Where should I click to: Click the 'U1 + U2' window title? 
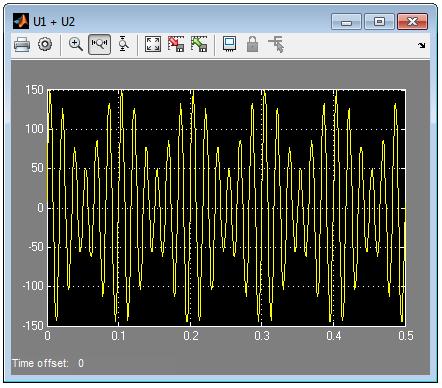(54, 22)
